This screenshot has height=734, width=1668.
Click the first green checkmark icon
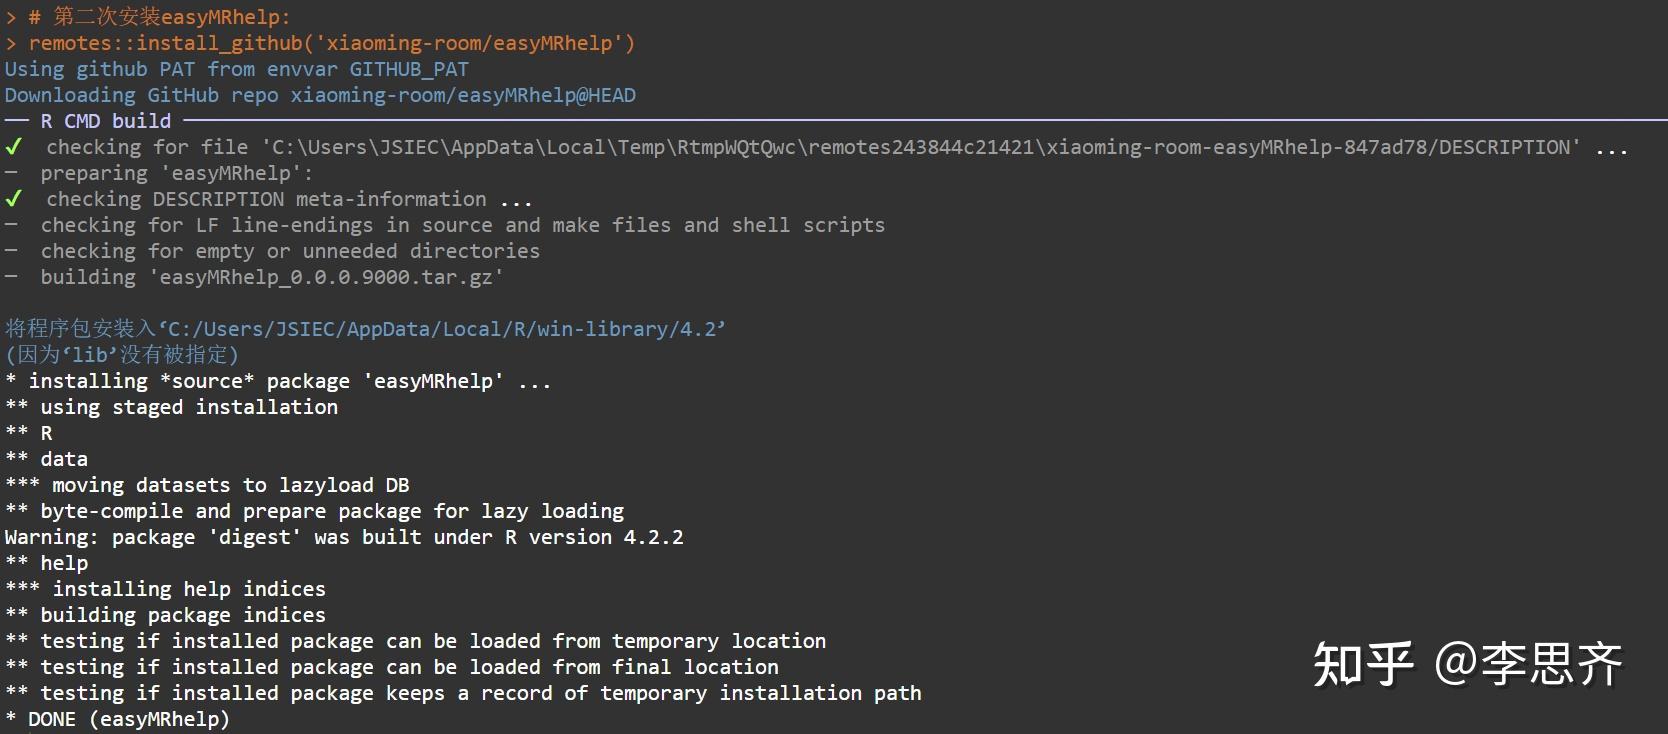point(13,147)
